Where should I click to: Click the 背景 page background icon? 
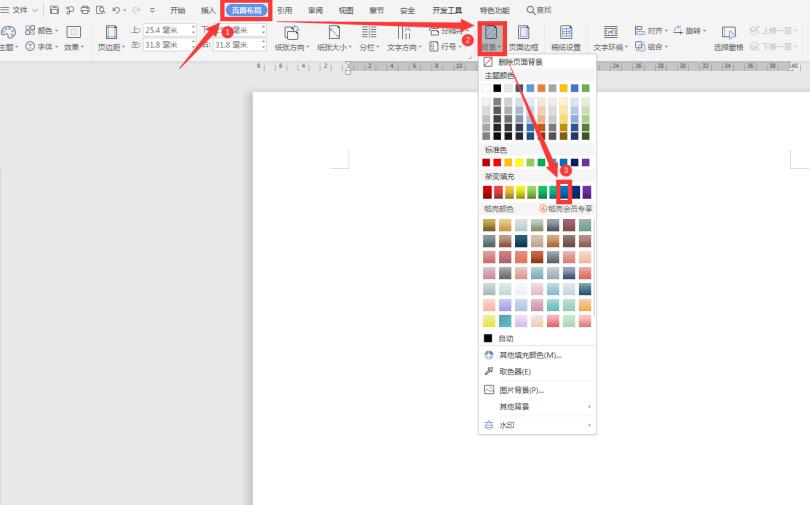coord(491,38)
